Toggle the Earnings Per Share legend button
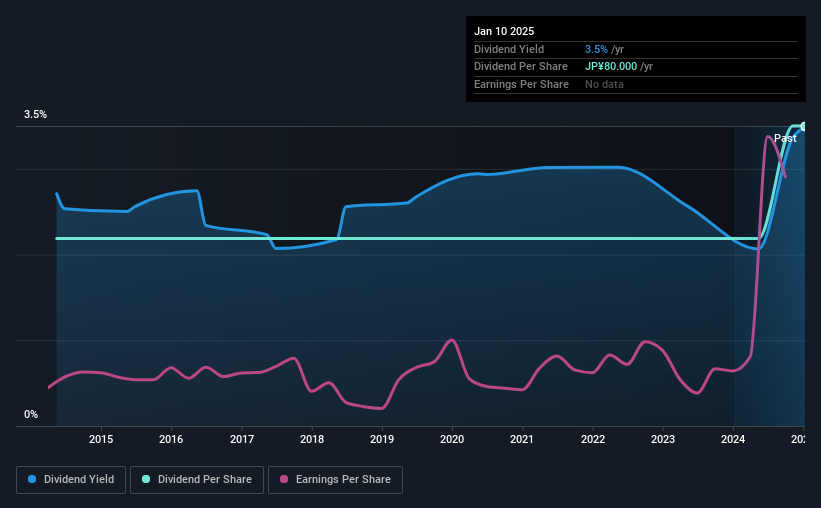 (x=335, y=480)
